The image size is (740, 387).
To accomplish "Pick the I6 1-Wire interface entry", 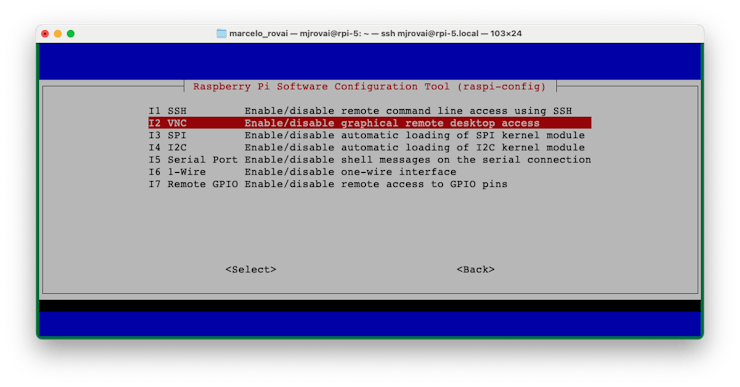I will point(303,172).
